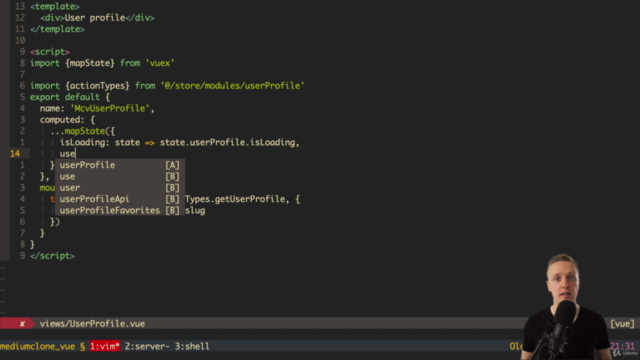Image resolution: width=640 pixels, height=360 pixels.
Task: Place cursor on 'User profile' div line
Action: pyautogui.click(x=97, y=18)
